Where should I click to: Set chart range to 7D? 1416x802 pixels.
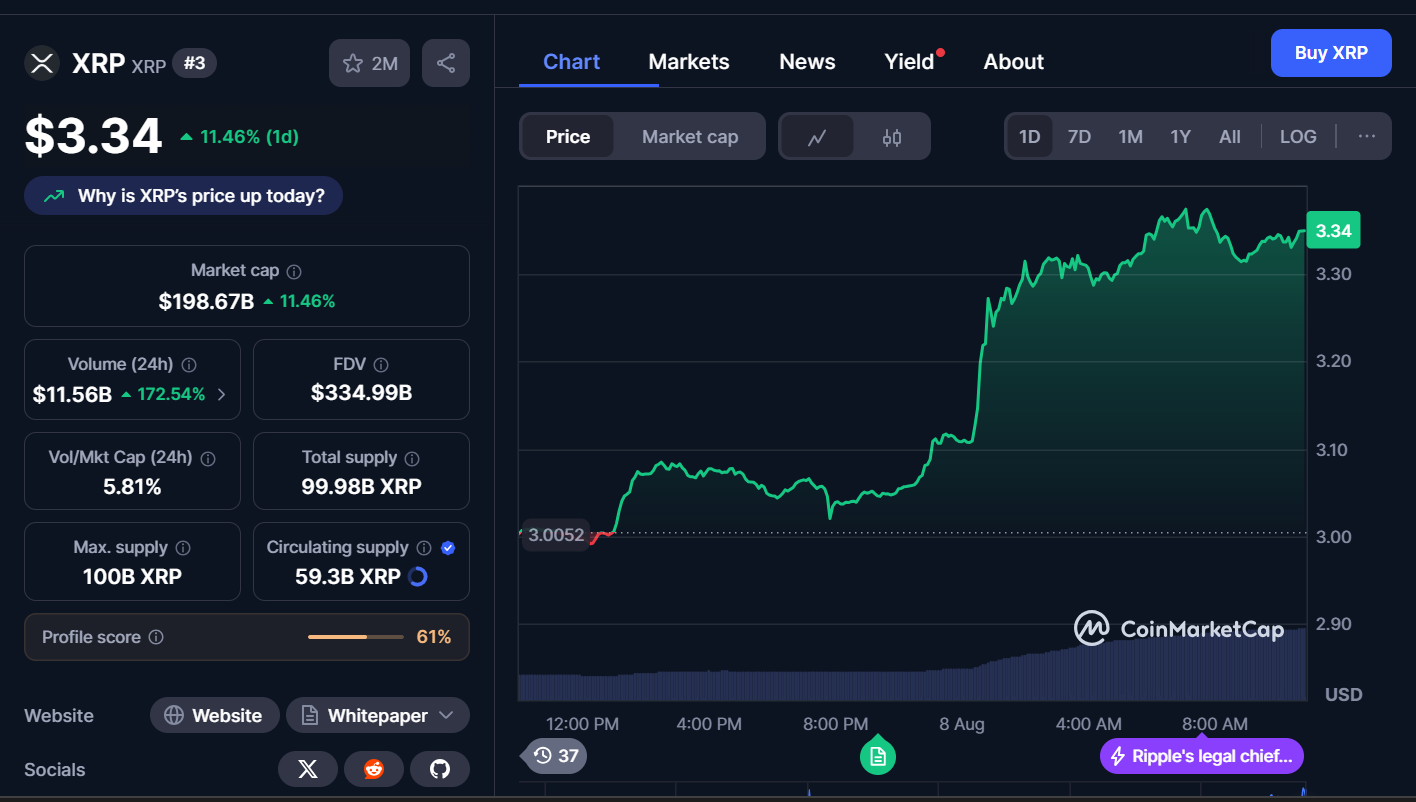click(x=1079, y=137)
